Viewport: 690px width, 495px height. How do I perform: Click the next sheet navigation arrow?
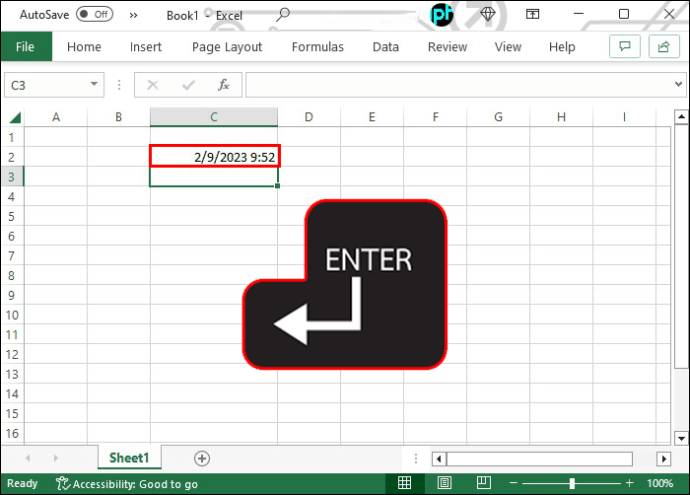pyautogui.click(x=56, y=458)
